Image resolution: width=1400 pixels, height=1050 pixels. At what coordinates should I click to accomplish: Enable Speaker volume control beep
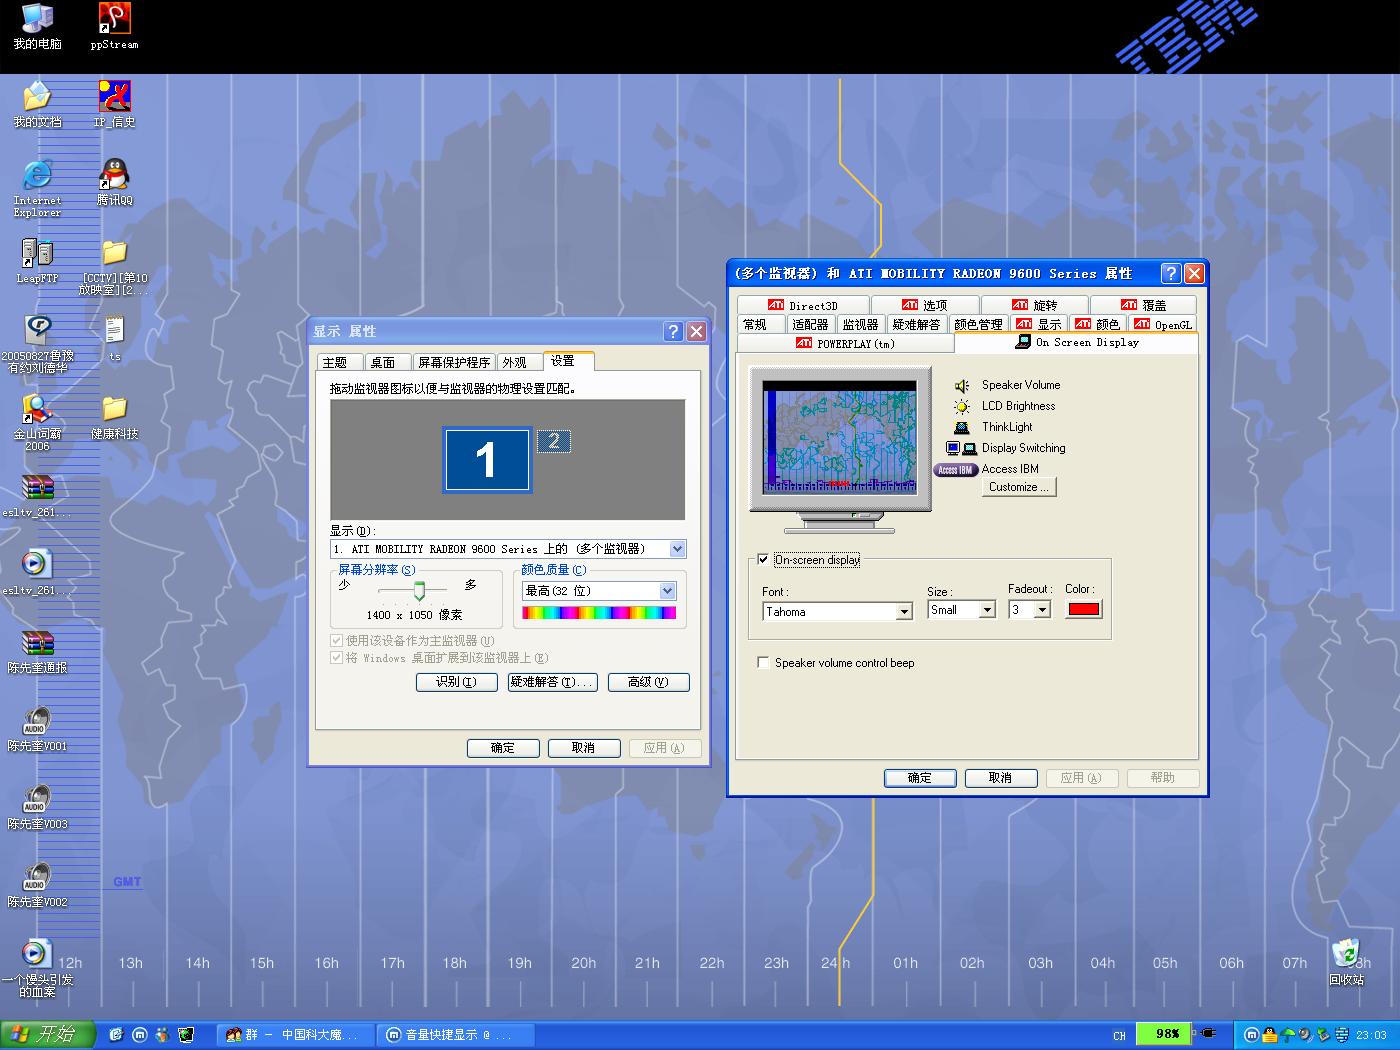point(764,663)
